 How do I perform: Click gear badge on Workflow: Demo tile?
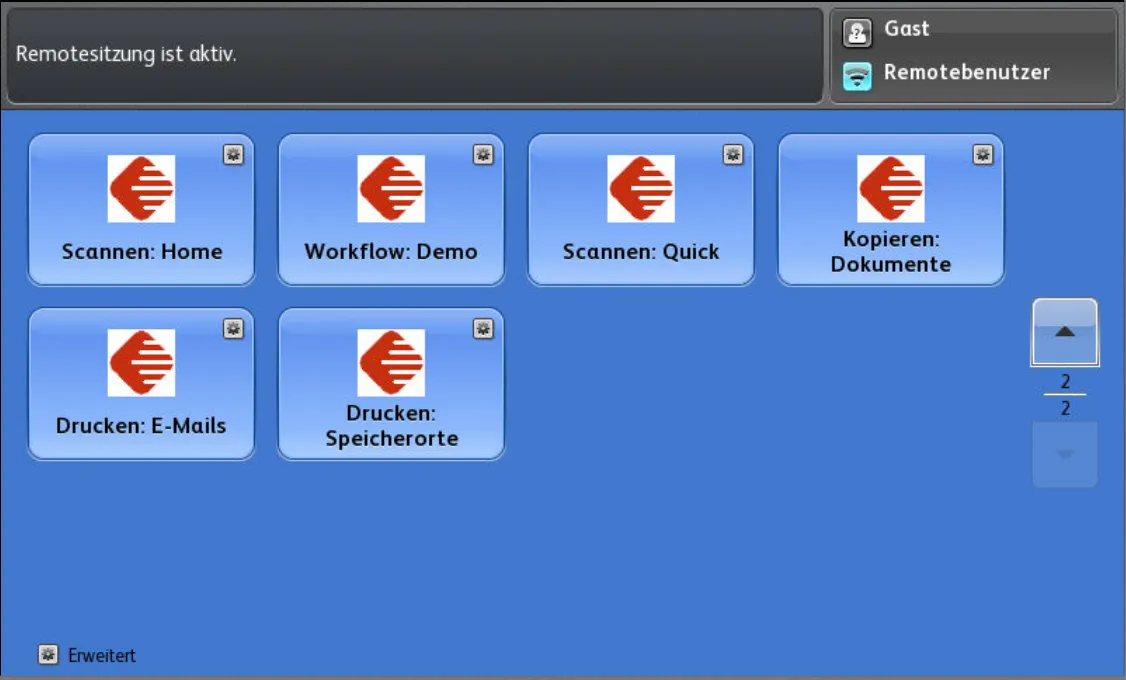(483, 154)
